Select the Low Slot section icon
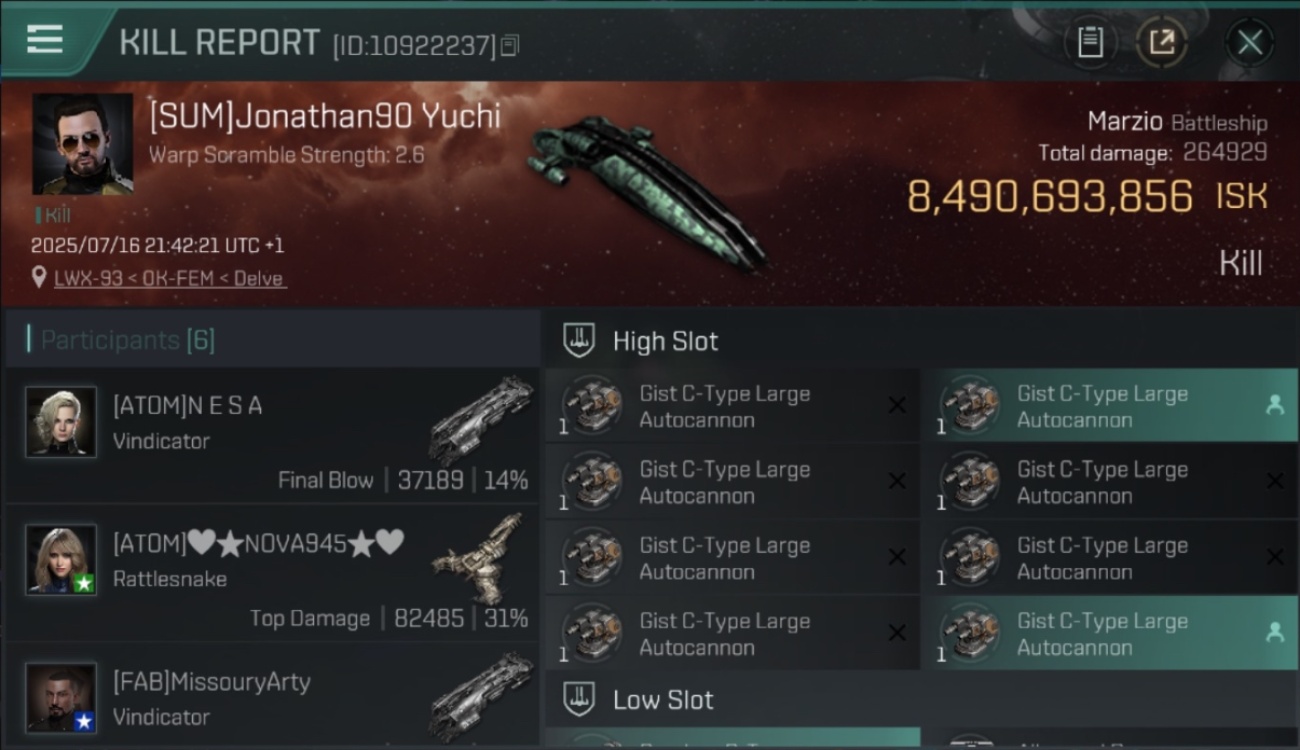 point(579,699)
